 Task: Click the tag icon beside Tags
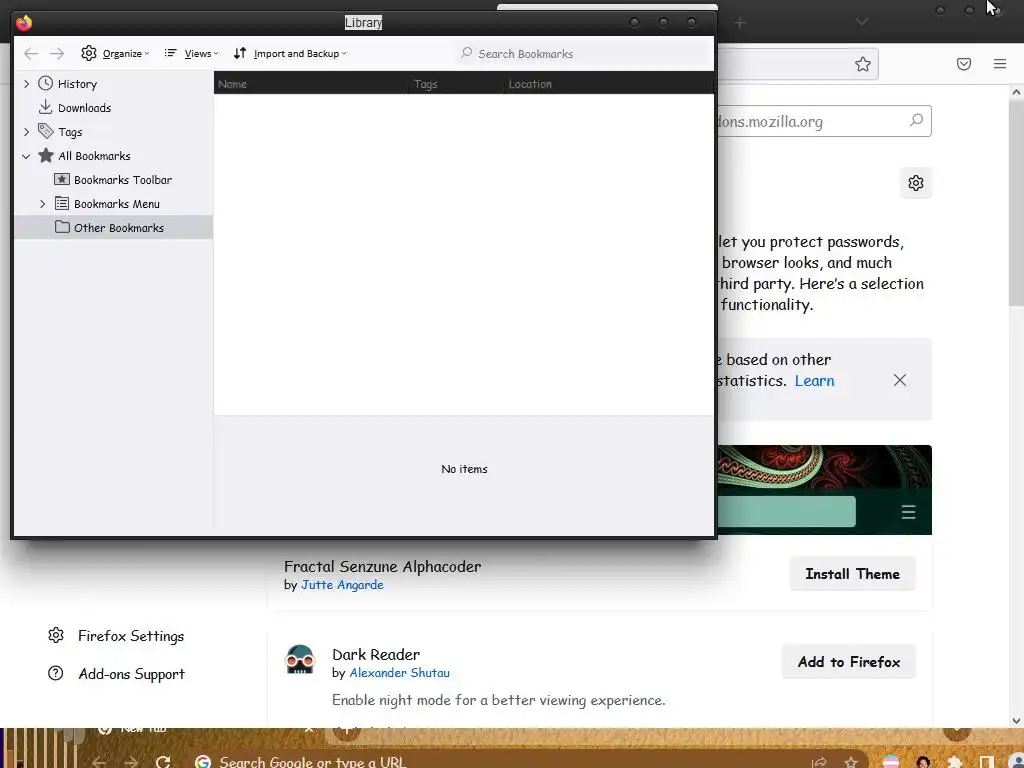(45, 131)
